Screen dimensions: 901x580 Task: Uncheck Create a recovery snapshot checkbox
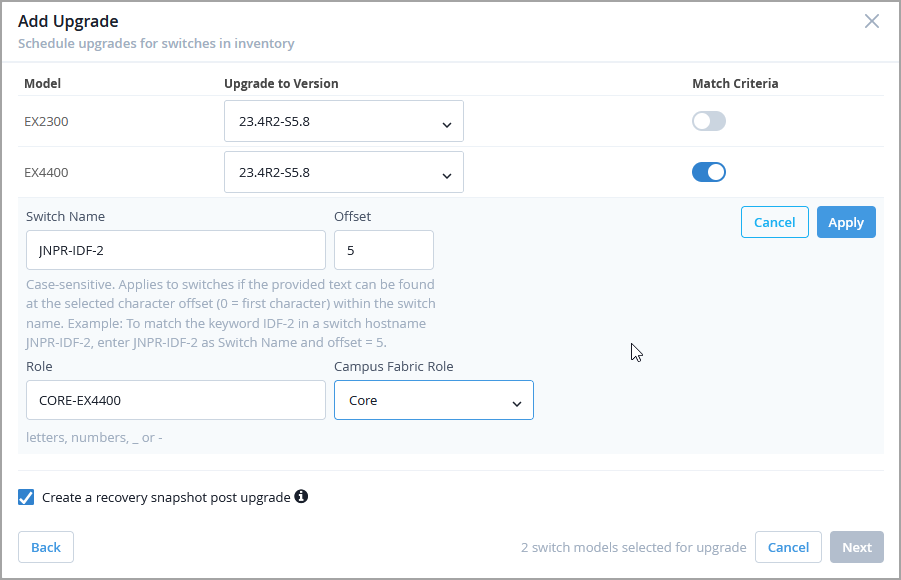coord(27,497)
